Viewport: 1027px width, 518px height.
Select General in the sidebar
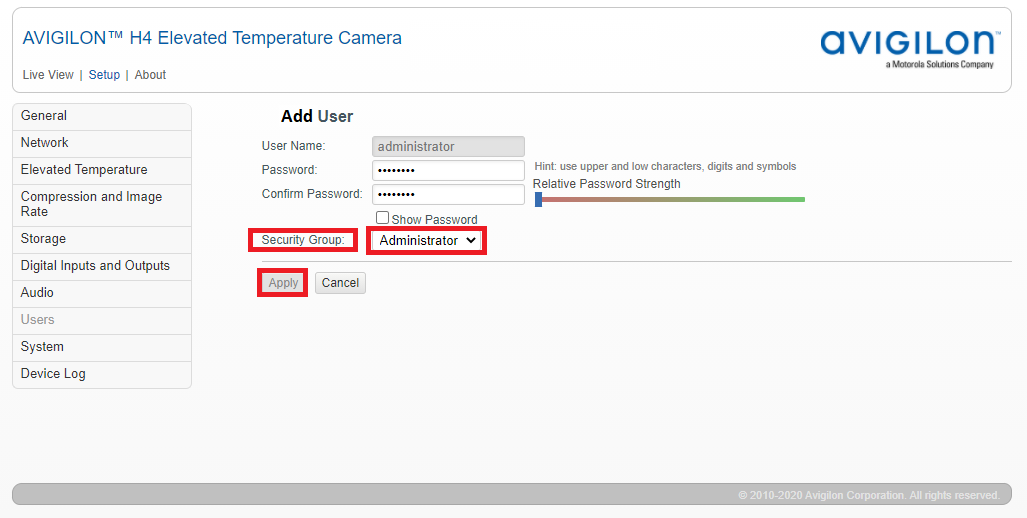click(x=44, y=116)
